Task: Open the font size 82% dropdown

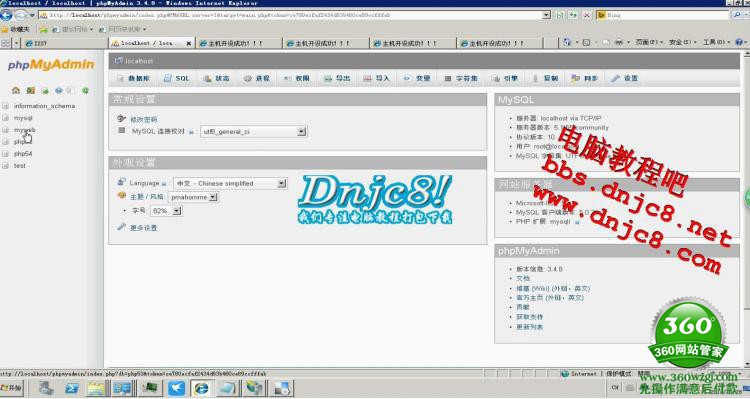Action: [166, 211]
